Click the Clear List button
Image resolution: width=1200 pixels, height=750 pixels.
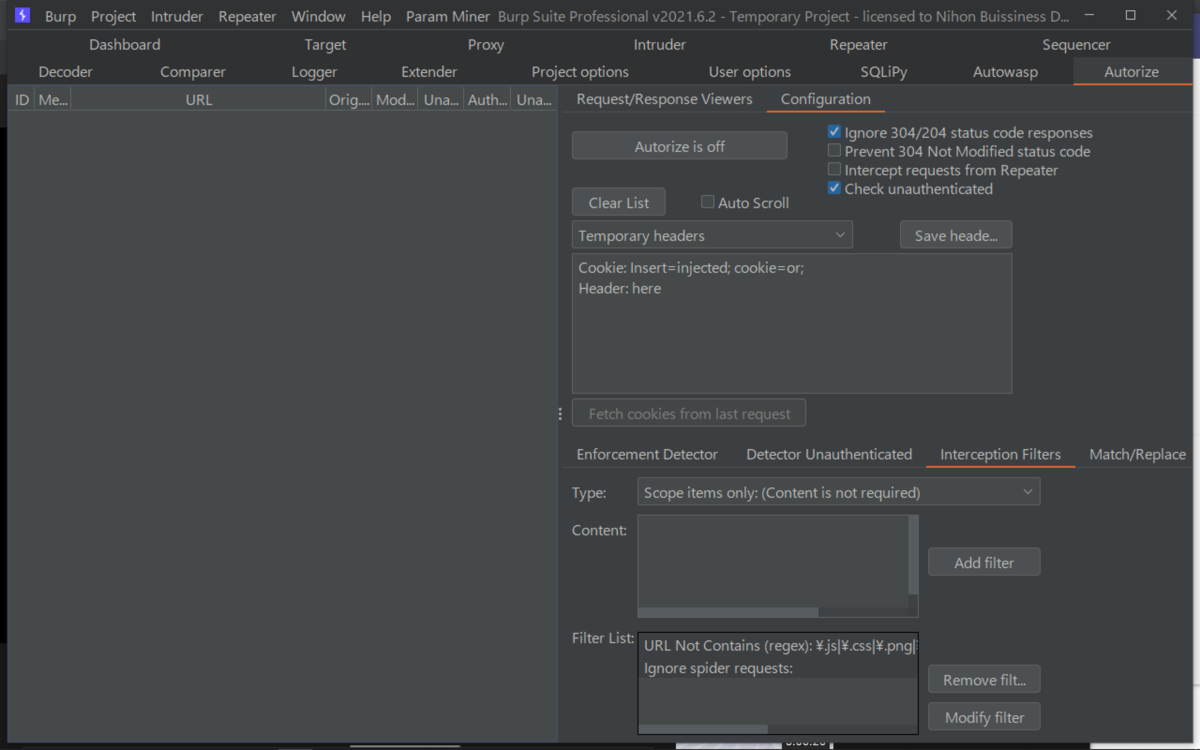coord(619,202)
